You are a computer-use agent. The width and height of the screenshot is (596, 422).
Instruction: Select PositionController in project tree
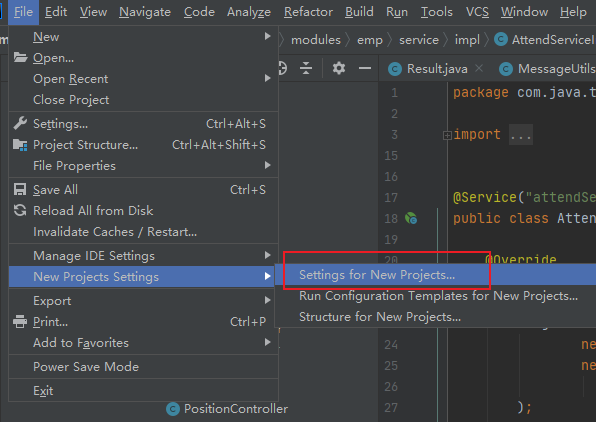click(x=227, y=409)
